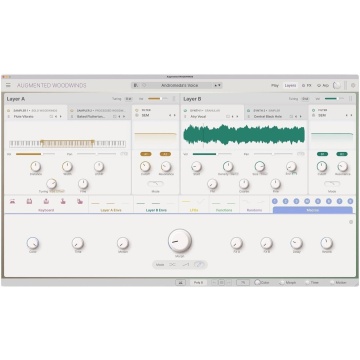Click the large Morph knob
360x360 pixels.
[x=180, y=241]
